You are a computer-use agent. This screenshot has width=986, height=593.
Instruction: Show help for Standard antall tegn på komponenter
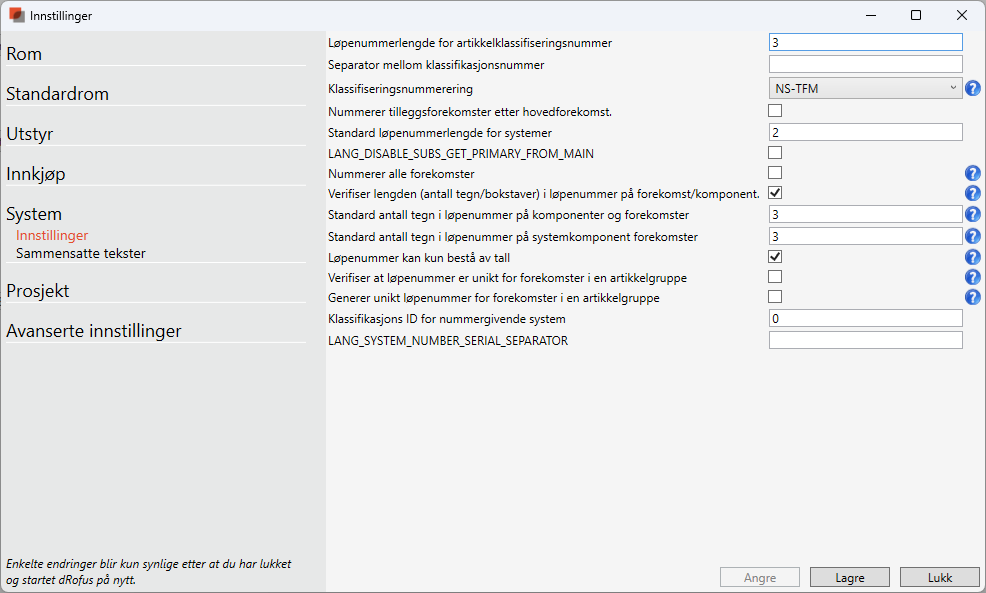[972, 214]
